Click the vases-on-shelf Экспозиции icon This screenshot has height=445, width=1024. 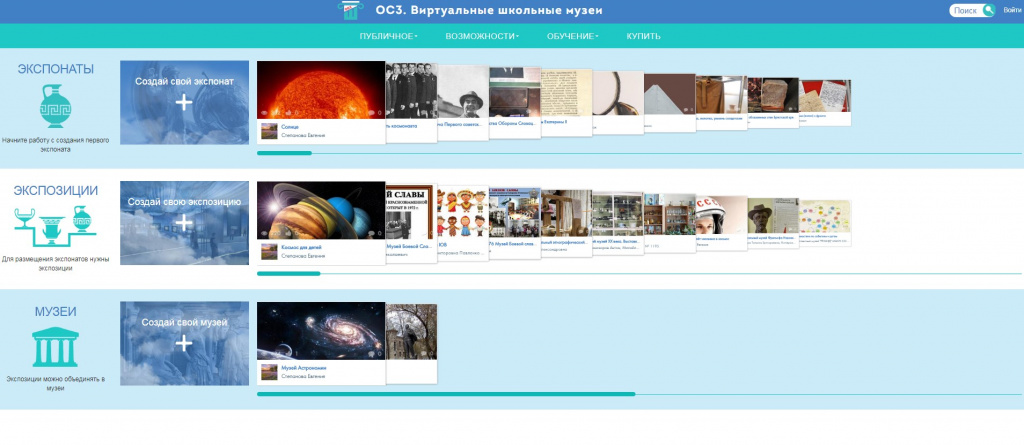pos(56,225)
